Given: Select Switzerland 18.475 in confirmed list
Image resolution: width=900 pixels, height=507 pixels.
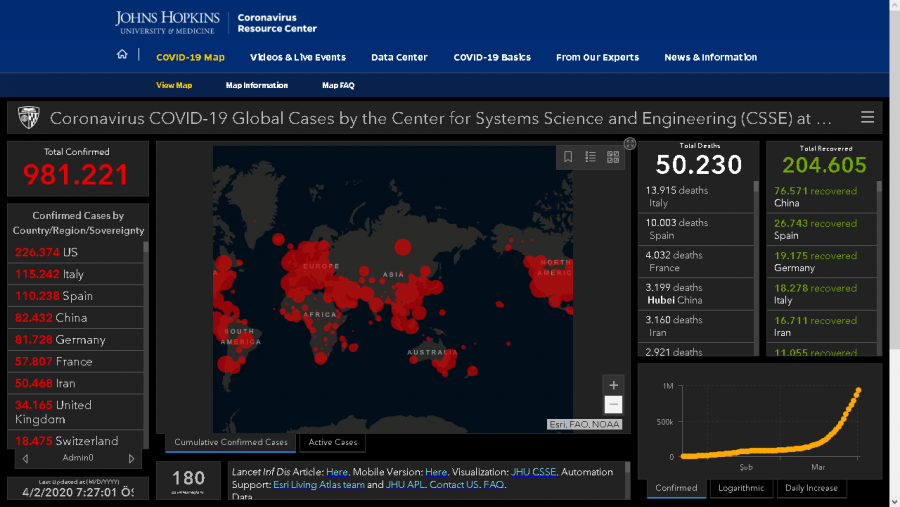Looking at the screenshot, I should 75,440.
